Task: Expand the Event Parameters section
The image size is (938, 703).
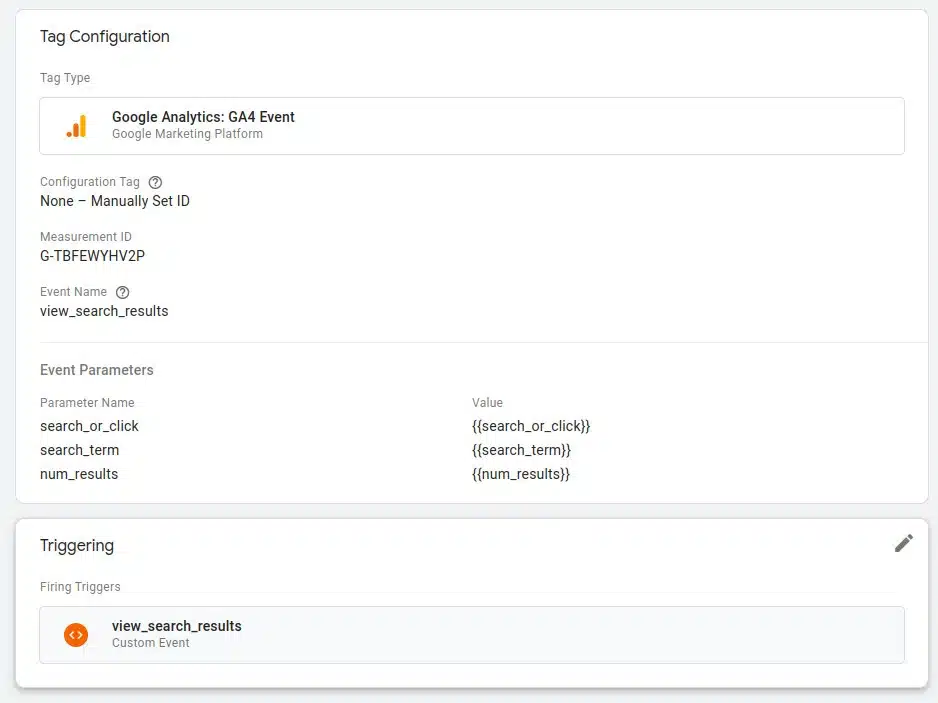Action: (96, 370)
